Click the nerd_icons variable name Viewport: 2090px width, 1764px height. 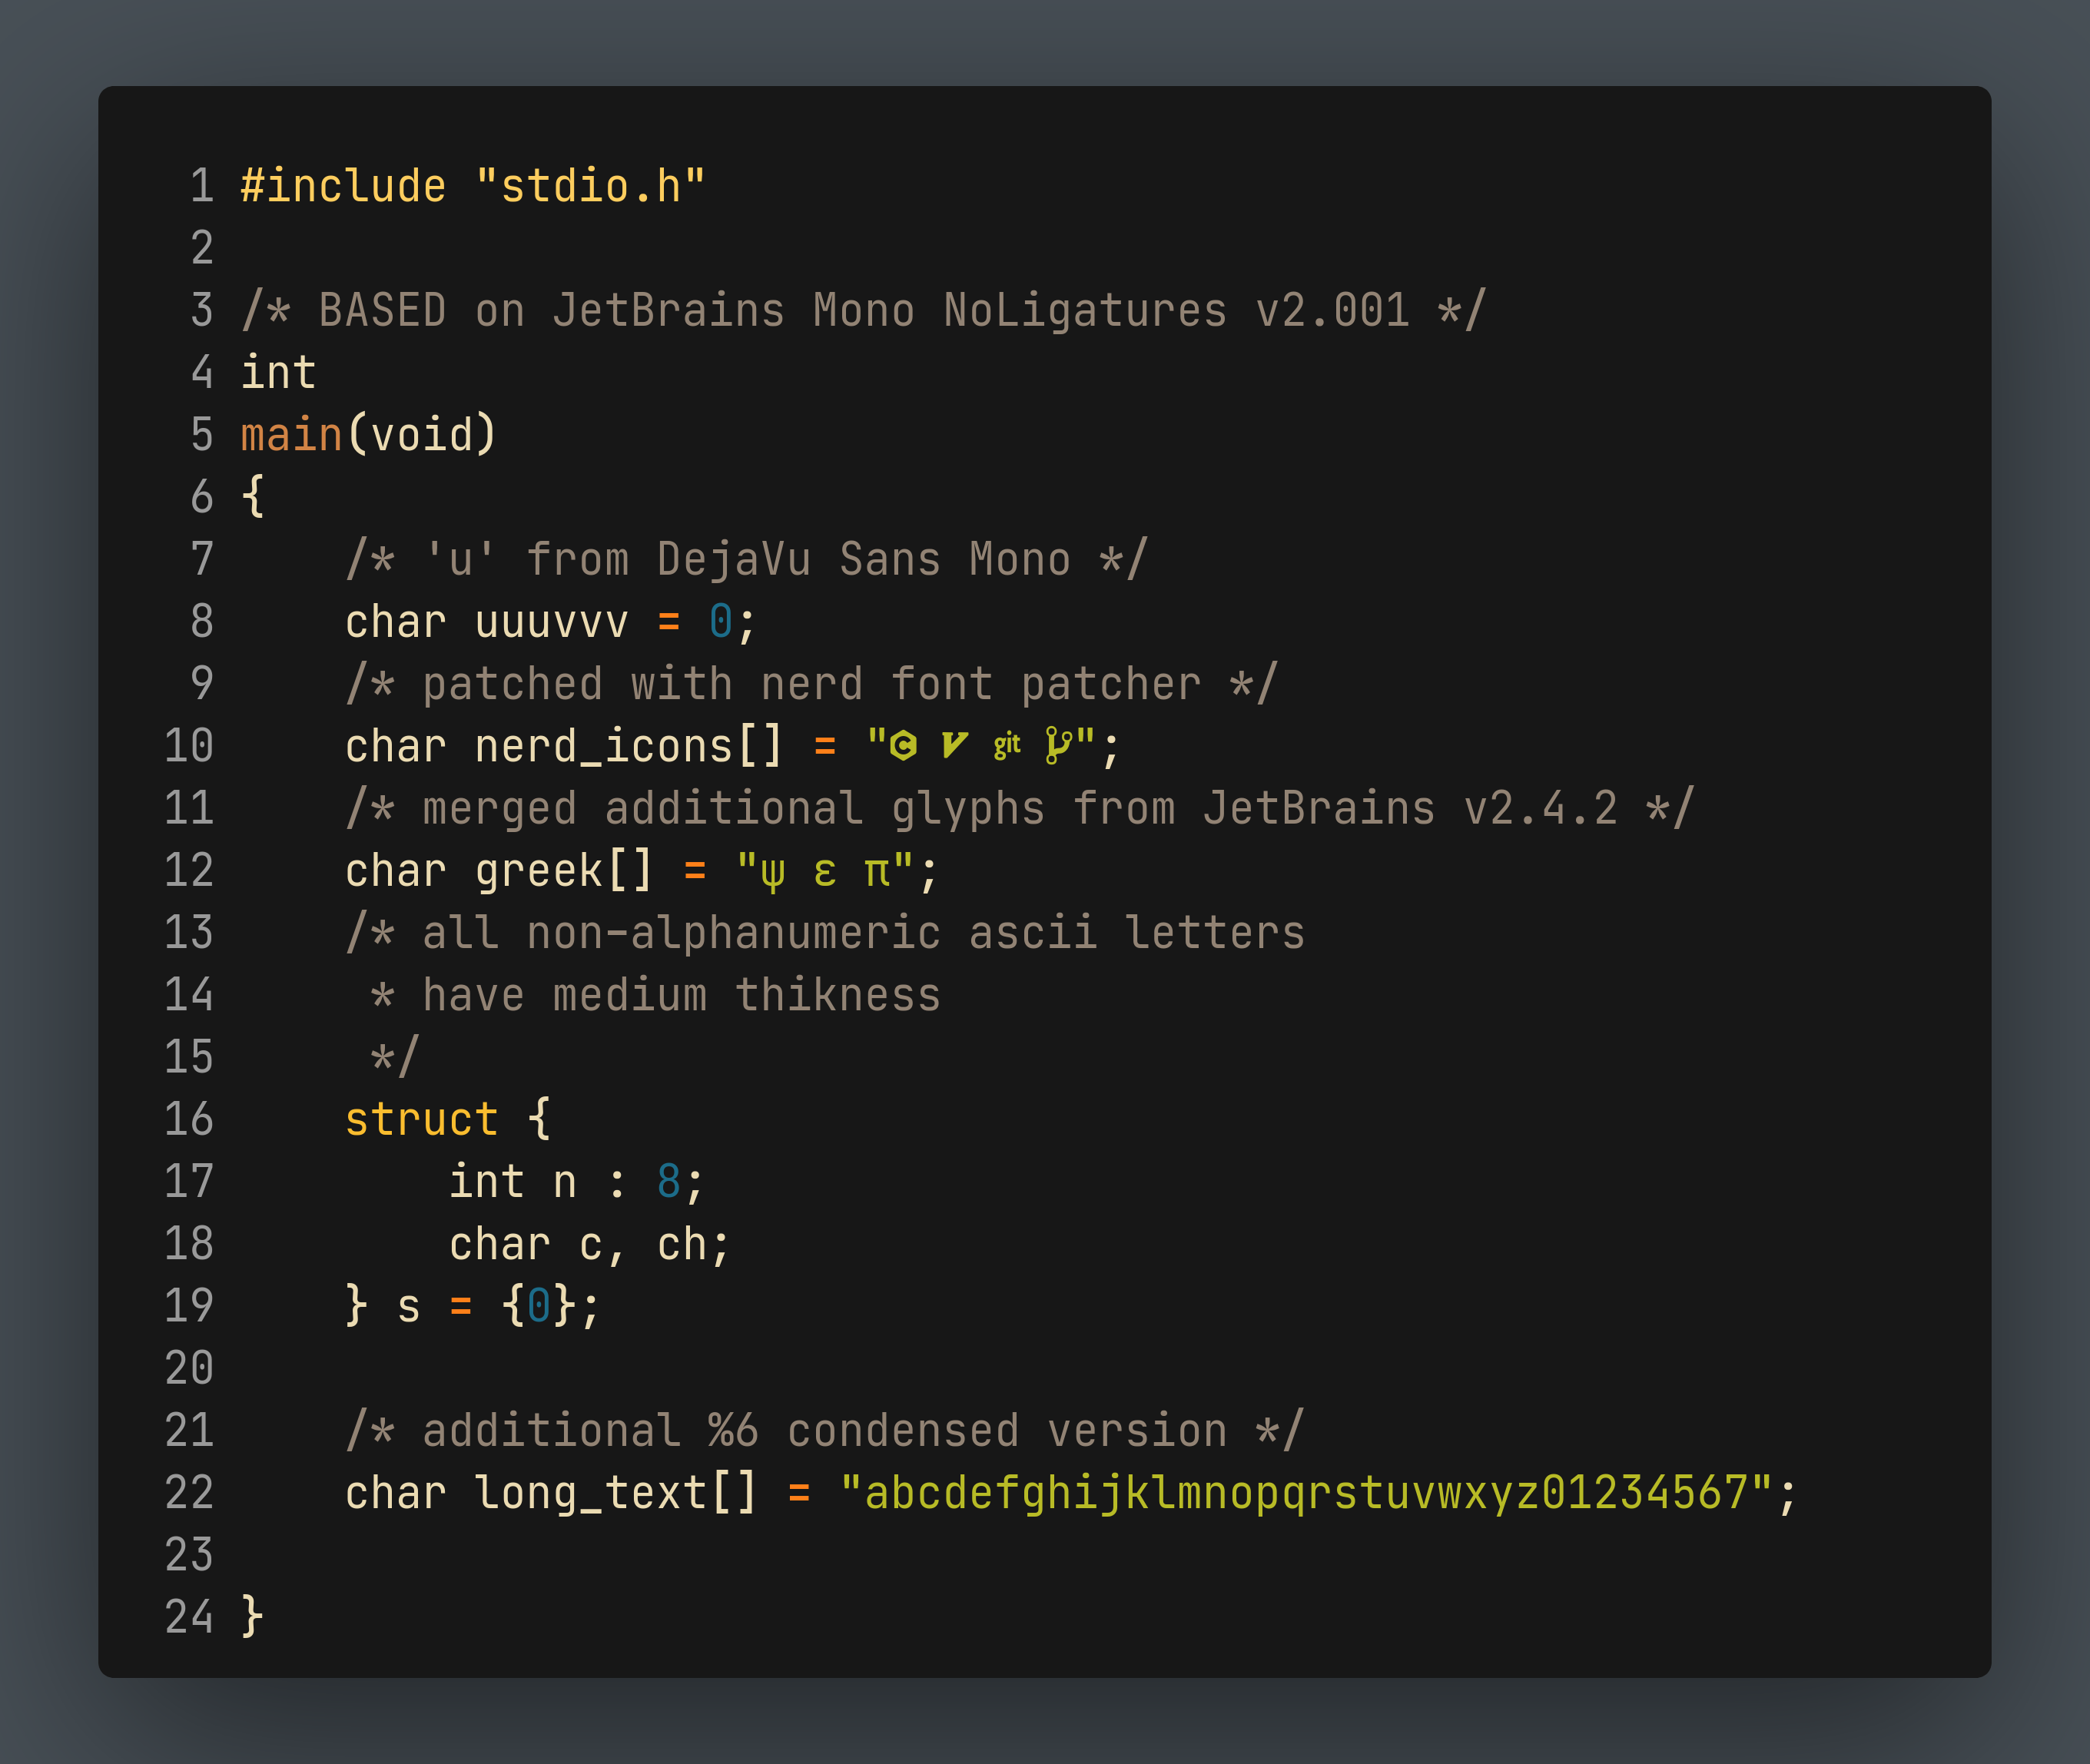(x=603, y=746)
